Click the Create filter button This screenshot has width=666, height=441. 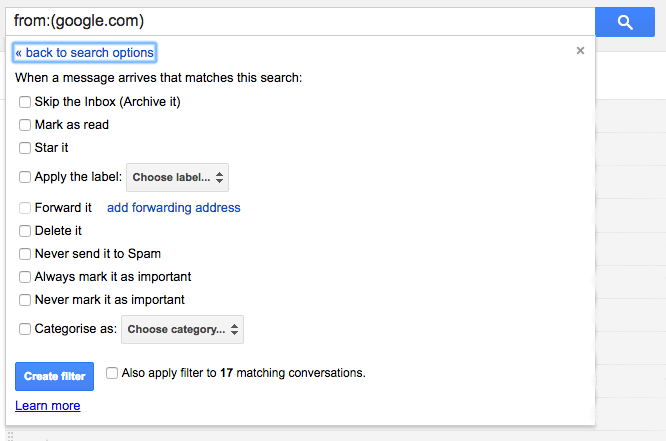tap(54, 376)
